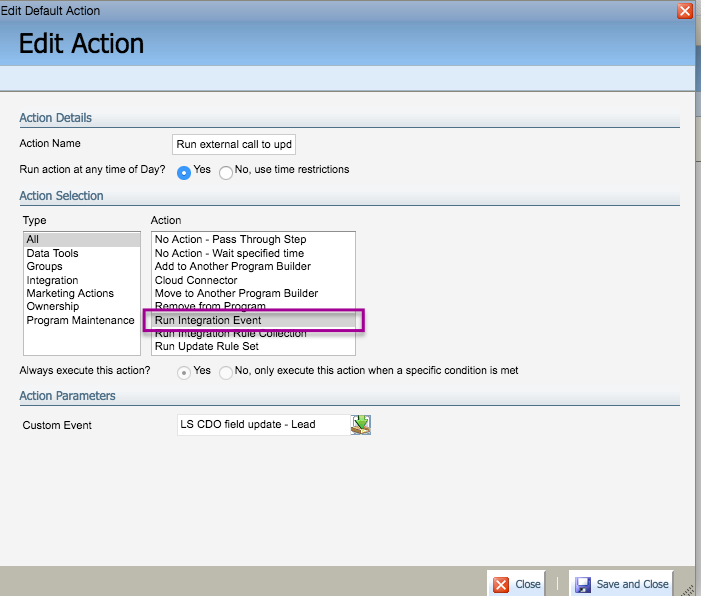The width and height of the screenshot is (701, 596).
Task: Open the Custom Event picker icon
Action: coord(360,425)
